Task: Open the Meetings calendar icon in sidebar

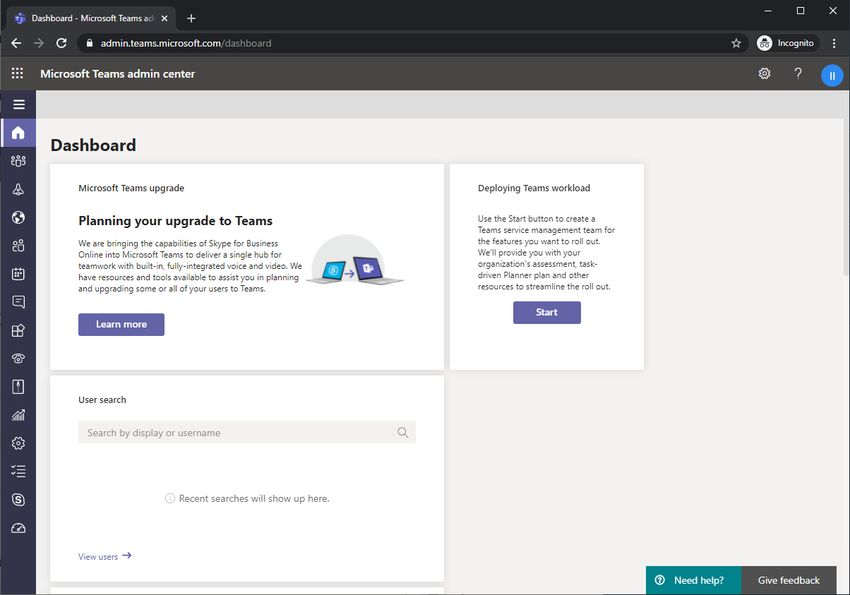Action: (18, 274)
